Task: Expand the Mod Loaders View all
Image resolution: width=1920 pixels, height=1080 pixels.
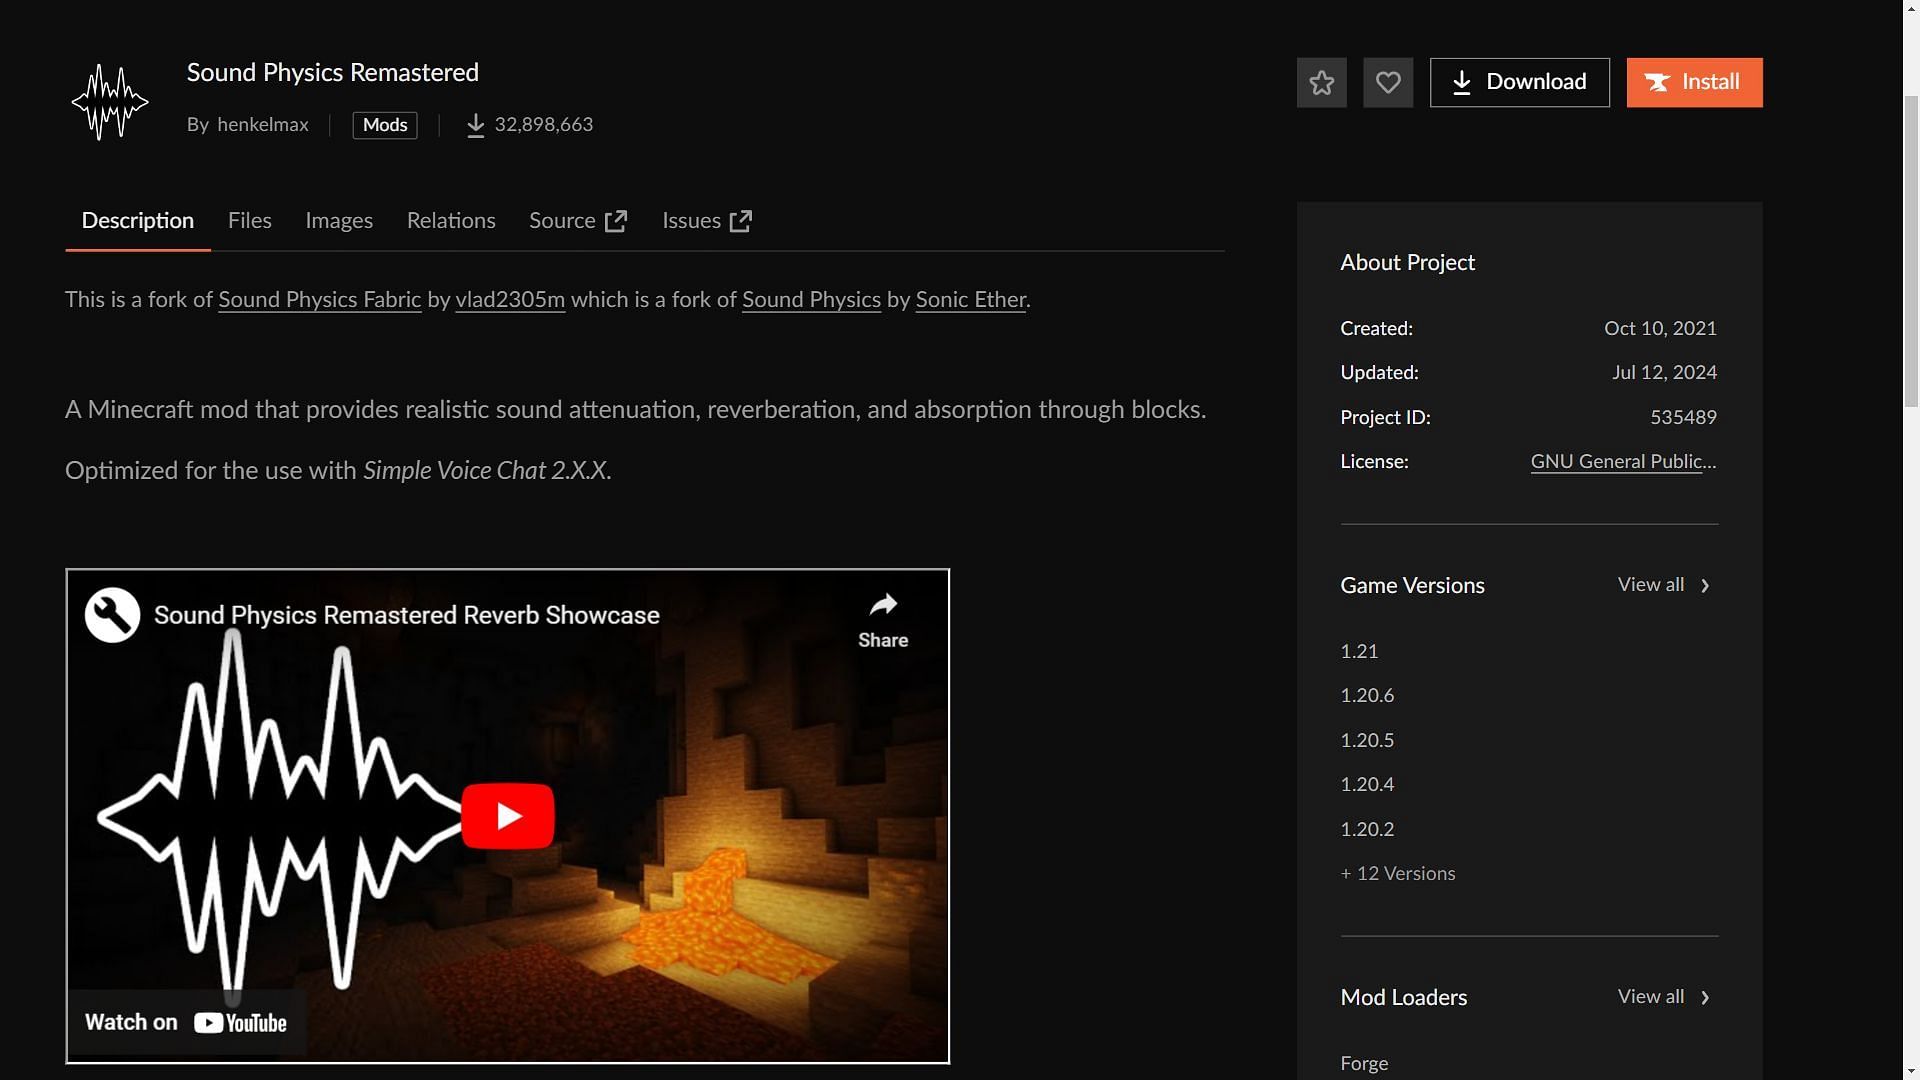Action: (1663, 997)
